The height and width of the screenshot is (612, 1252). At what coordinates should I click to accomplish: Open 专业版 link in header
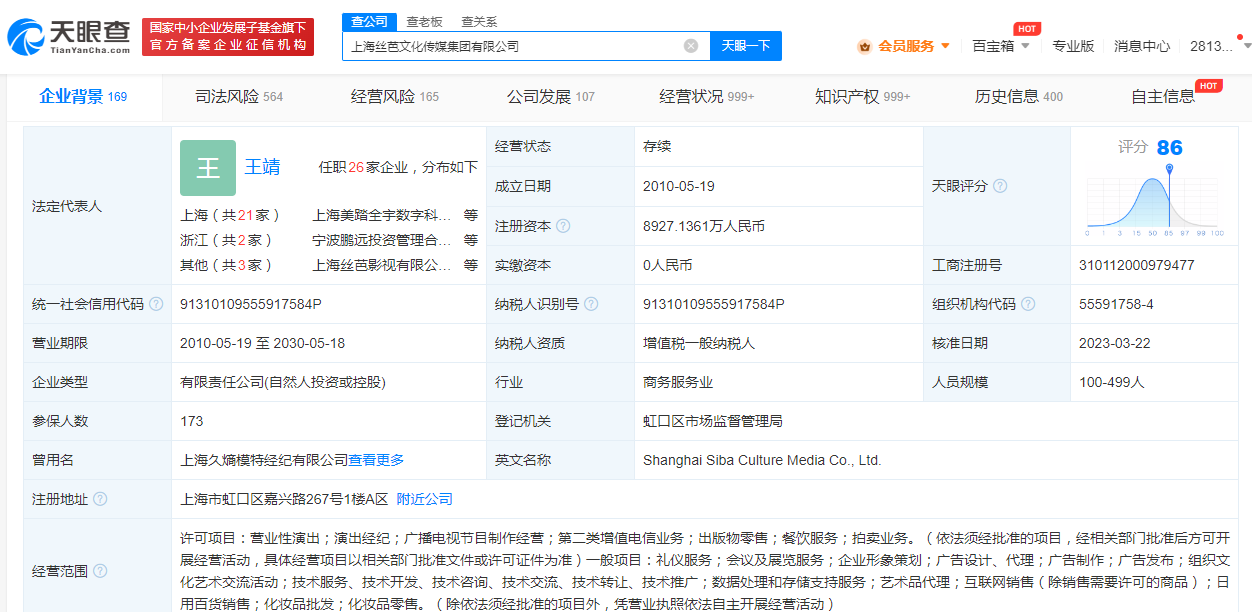(x=1073, y=46)
